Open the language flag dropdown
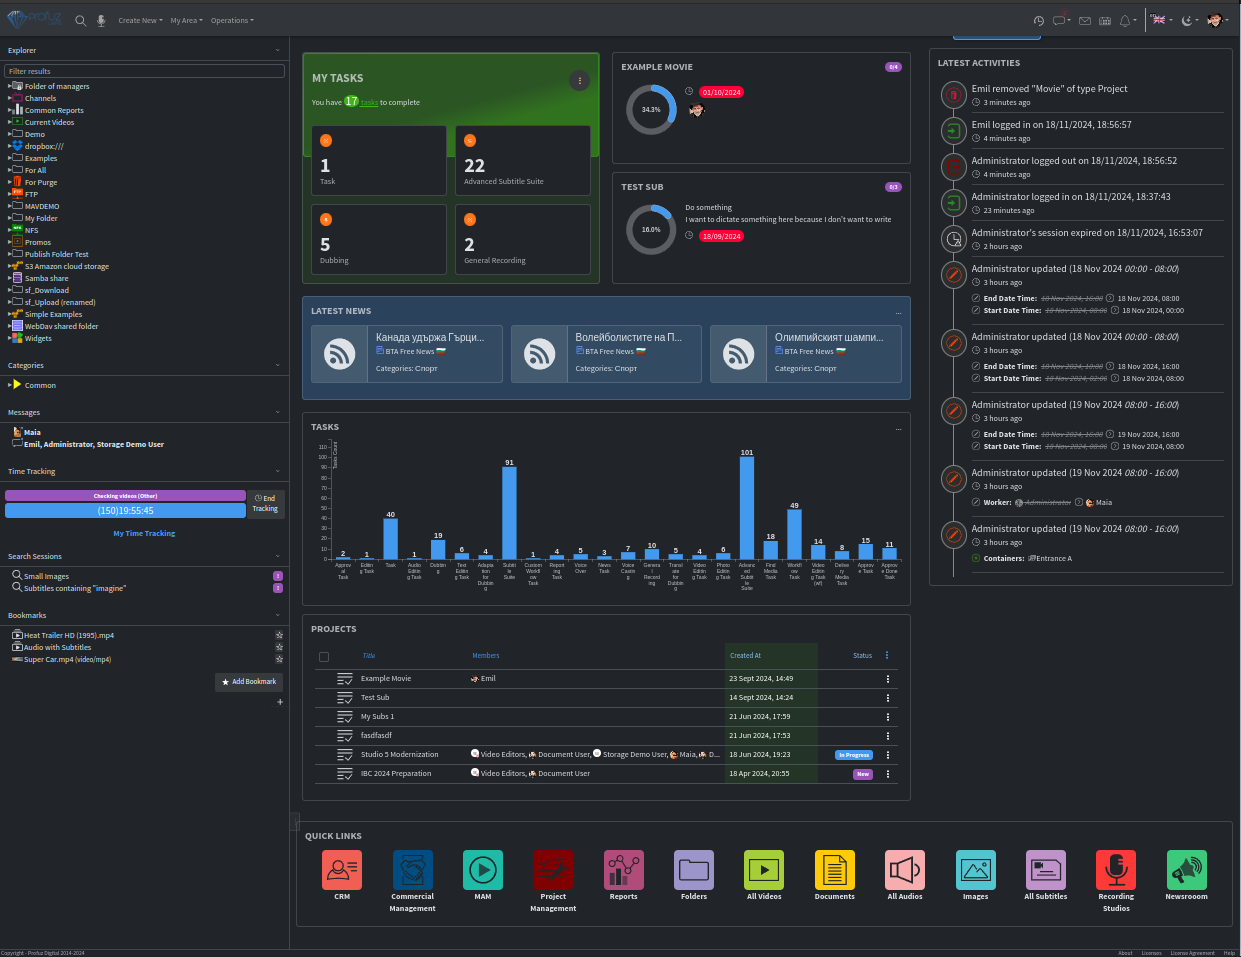The width and height of the screenshot is (1241, 957). pos(1160,20)
